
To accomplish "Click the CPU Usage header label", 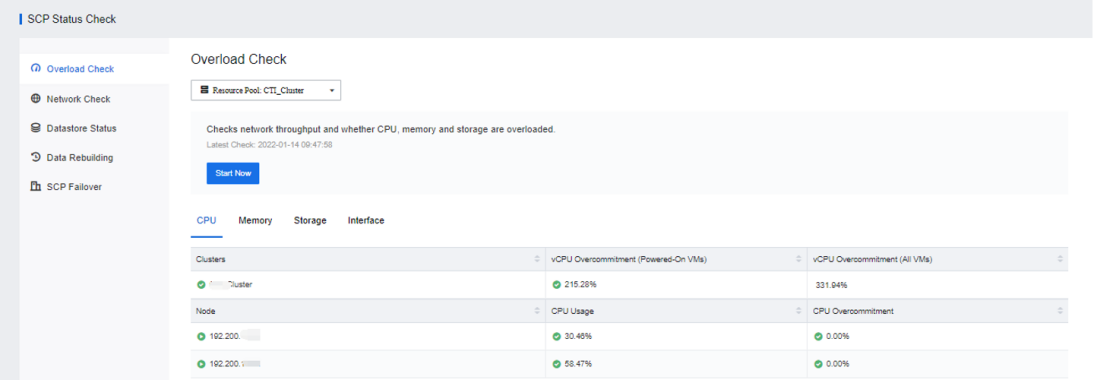I will pos(573,311).
